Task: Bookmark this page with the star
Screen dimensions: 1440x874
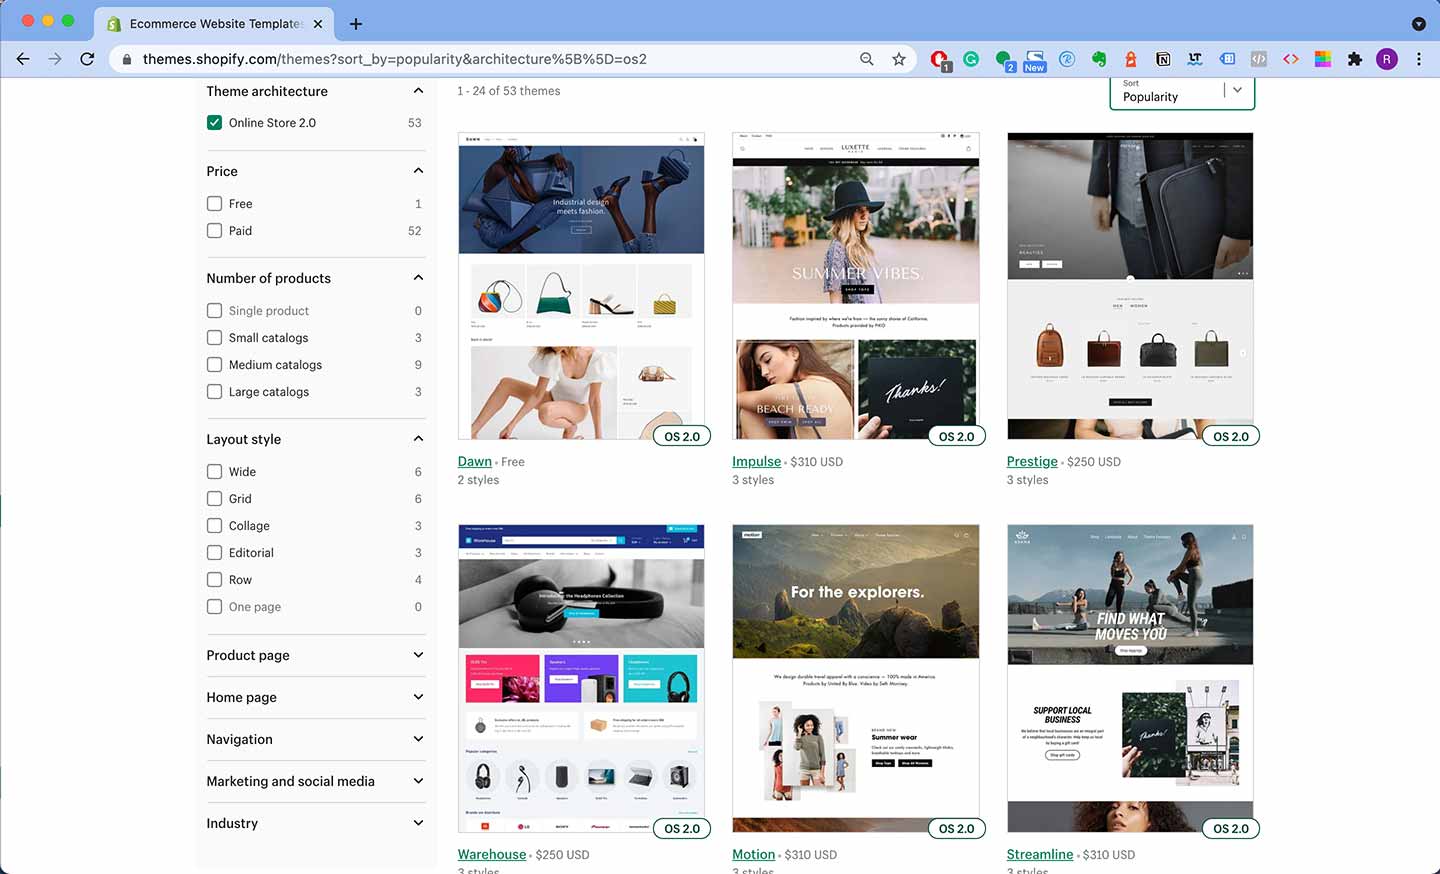Action: pyautogui.click(x=899, y=59)
